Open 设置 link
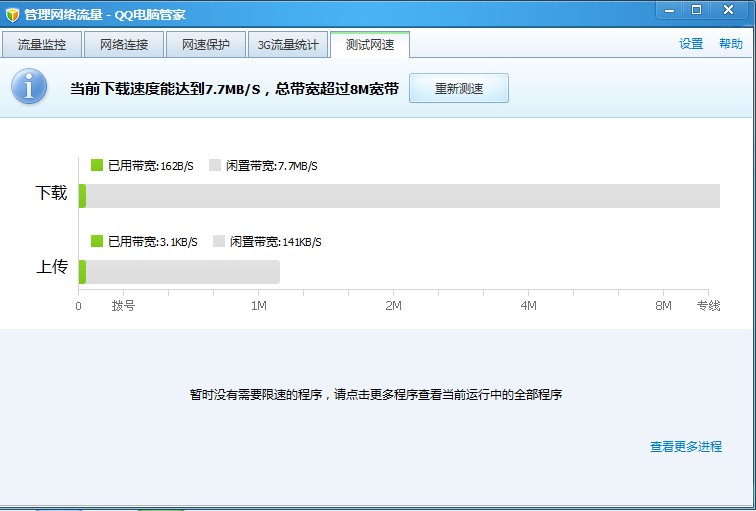Screen dimensions: 756x511 pyautogui.click(x=691, y=44)
